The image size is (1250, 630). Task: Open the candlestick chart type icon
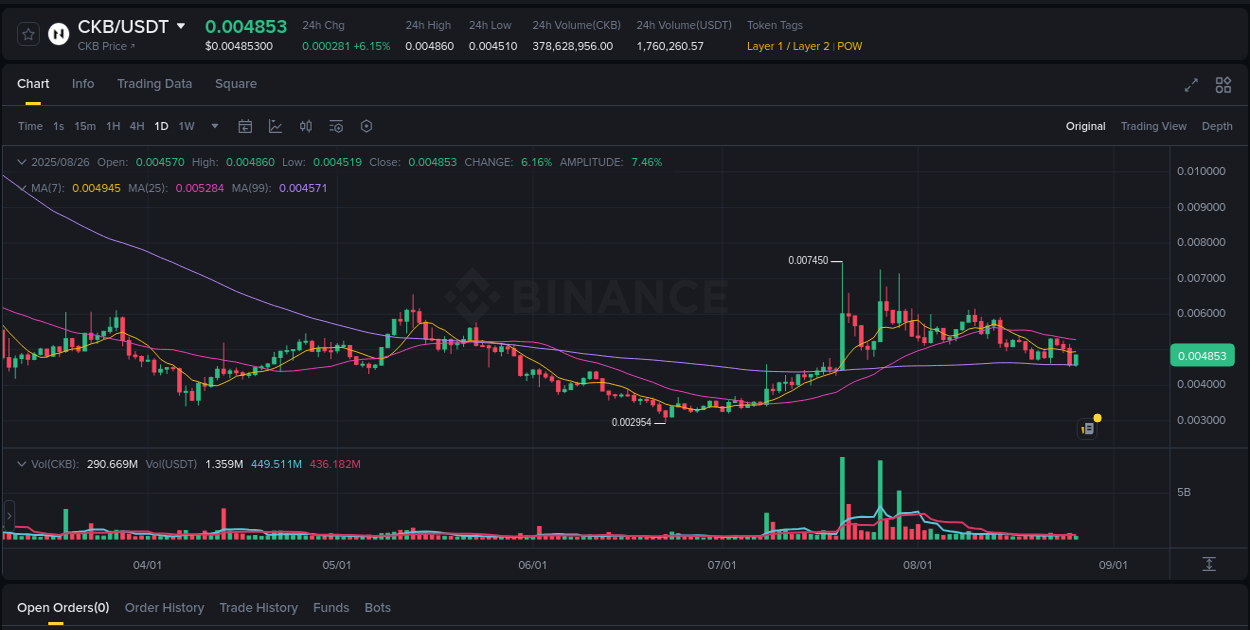click(306, 126)
